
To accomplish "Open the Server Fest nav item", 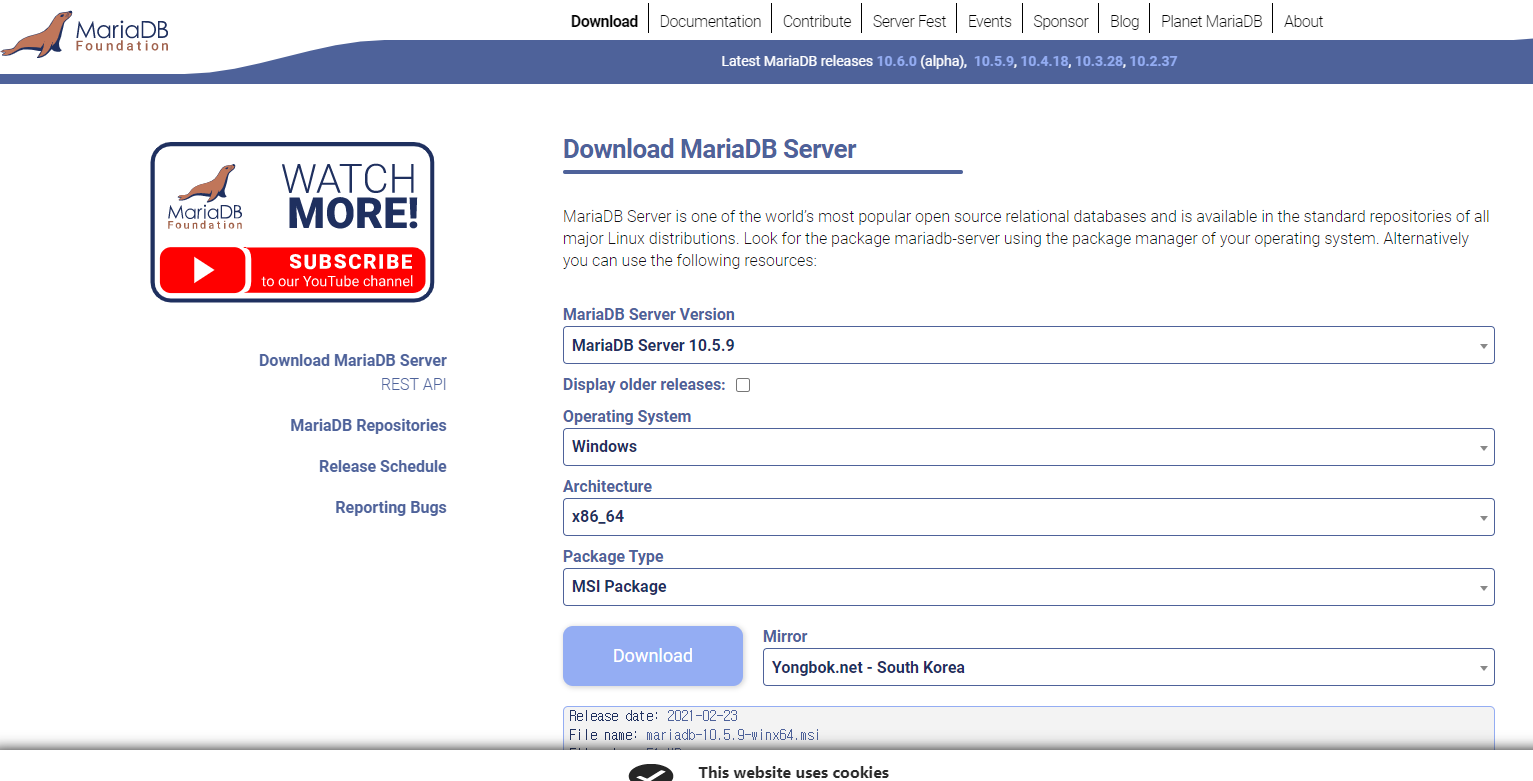I will click(x=909, y=21).
